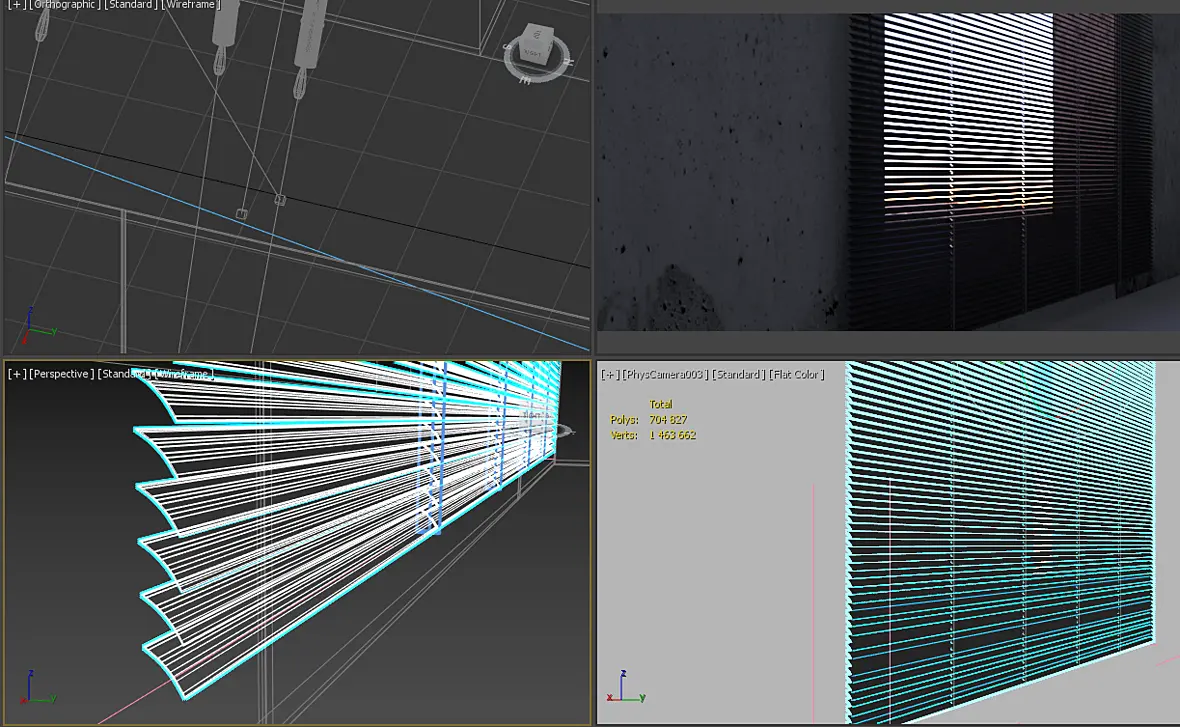1180x727 pixels.
Task: Open the Flat Color shading menu
Action: point(797,374)
